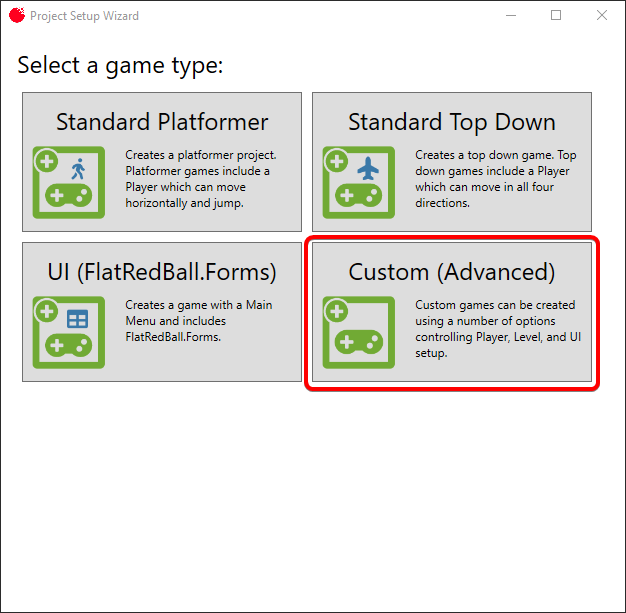Select the "Custom (Advanced)" title
This screenshot has height=613, width=626.
pyautogui.click(x=451, y=272)
